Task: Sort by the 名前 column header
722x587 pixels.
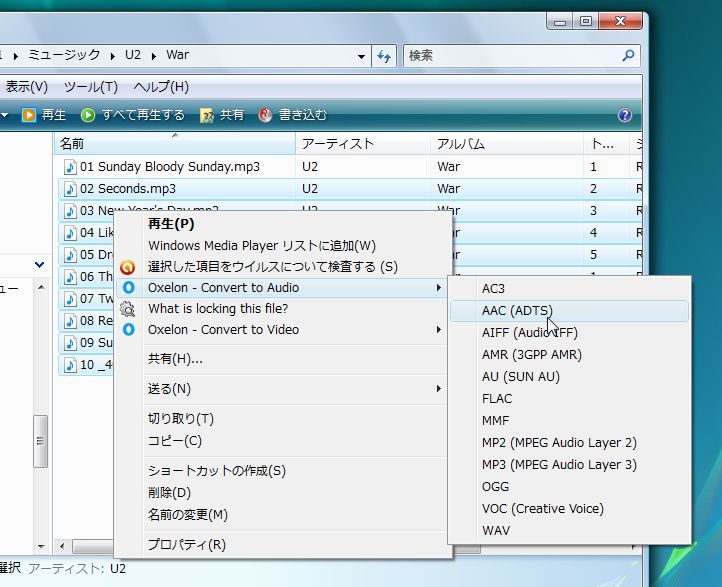Action: click(175, 144)
